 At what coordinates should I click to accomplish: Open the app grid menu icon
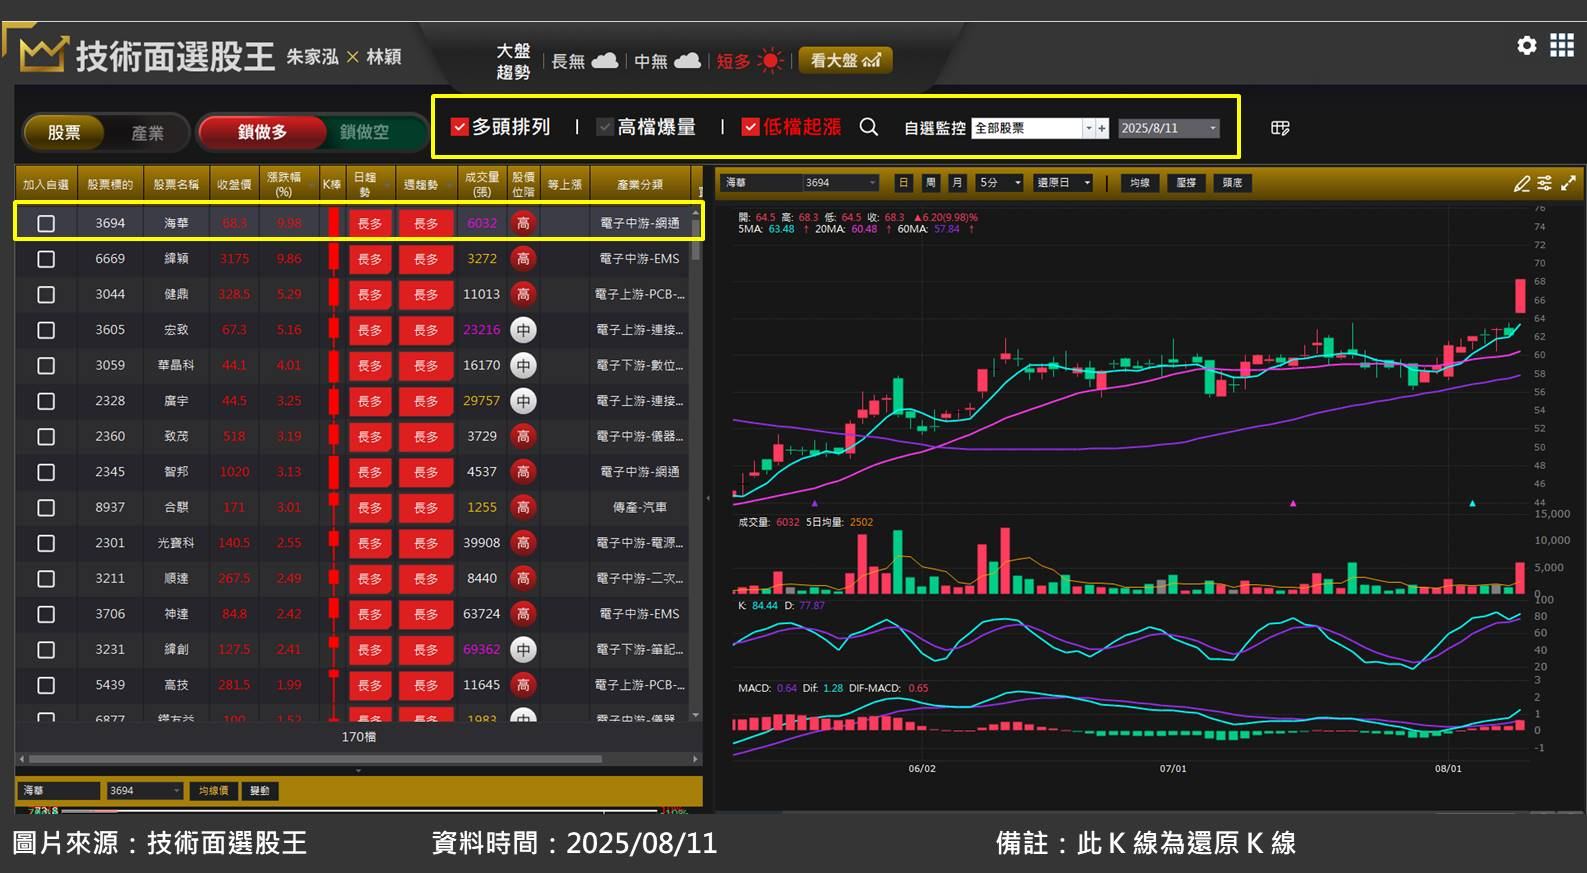[1562, 45]
